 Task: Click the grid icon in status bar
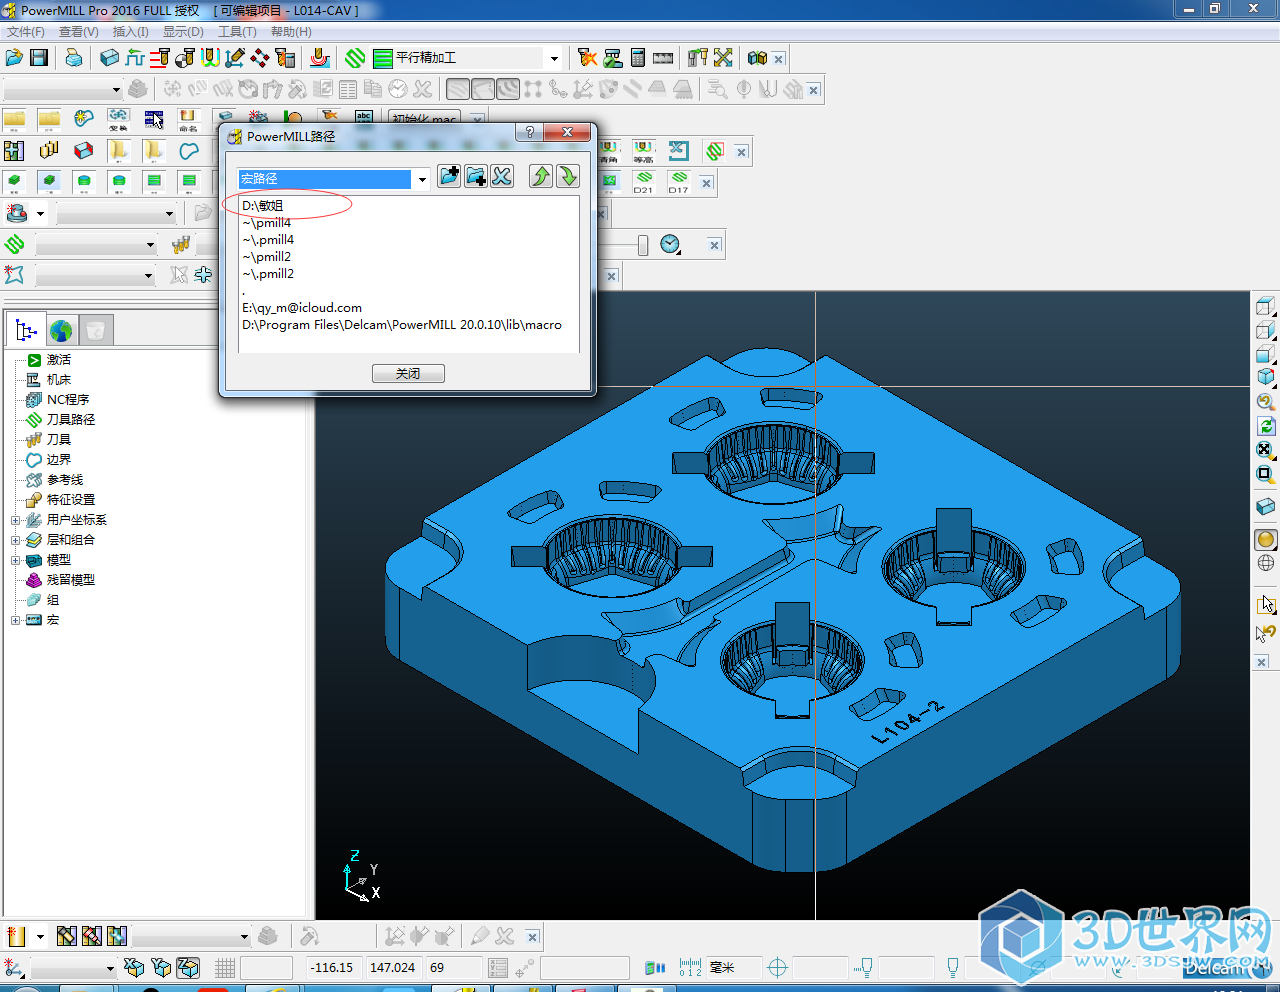pos(225,967)
